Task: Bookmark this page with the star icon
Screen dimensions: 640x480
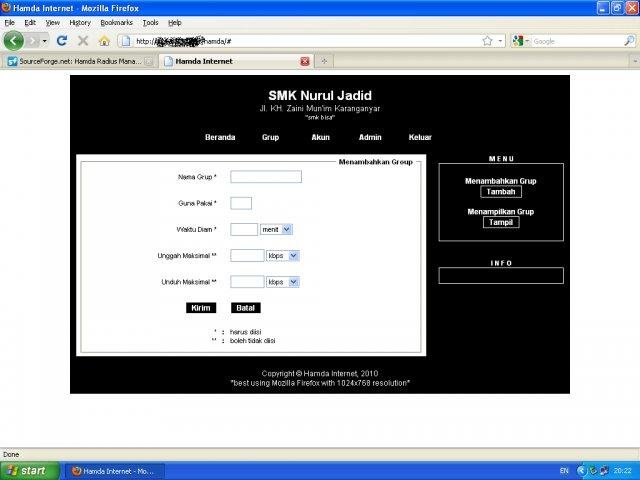Action: (487, 41)
